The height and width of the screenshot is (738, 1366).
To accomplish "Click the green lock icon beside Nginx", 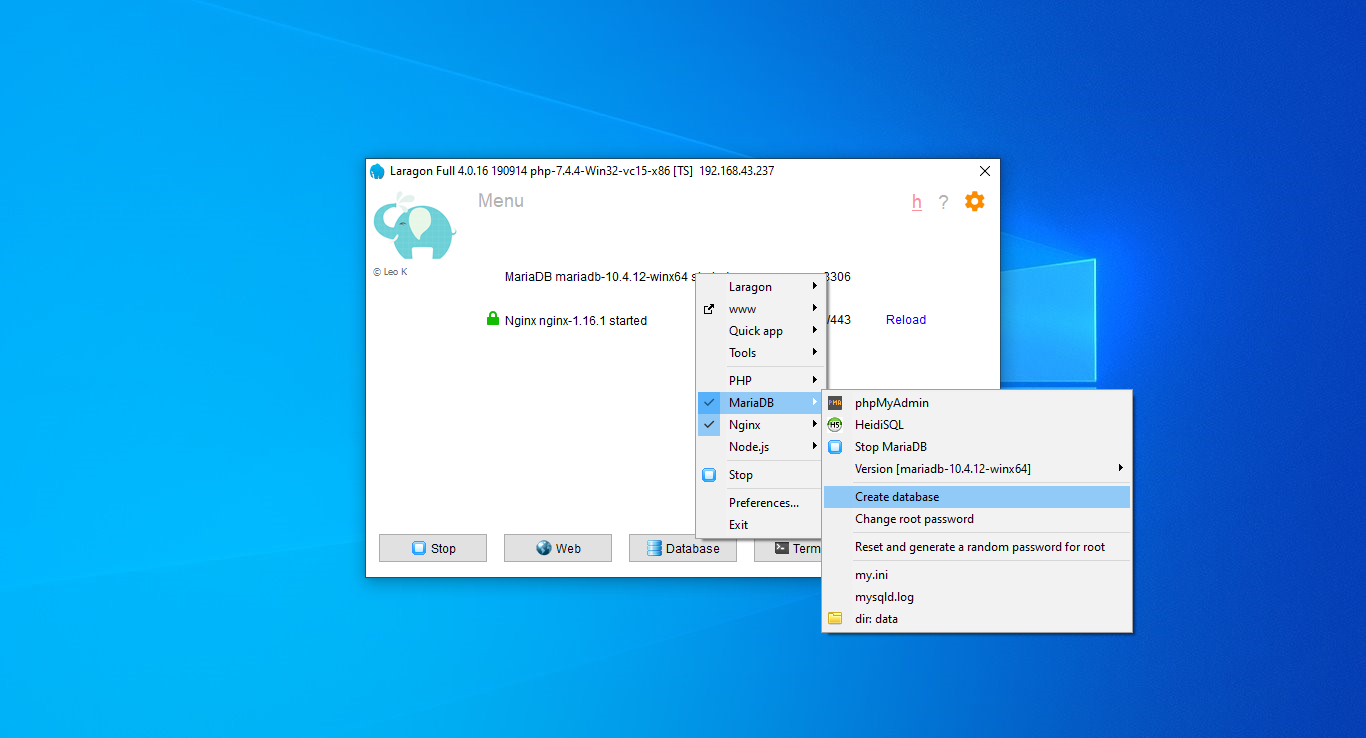I will [492, 319].
